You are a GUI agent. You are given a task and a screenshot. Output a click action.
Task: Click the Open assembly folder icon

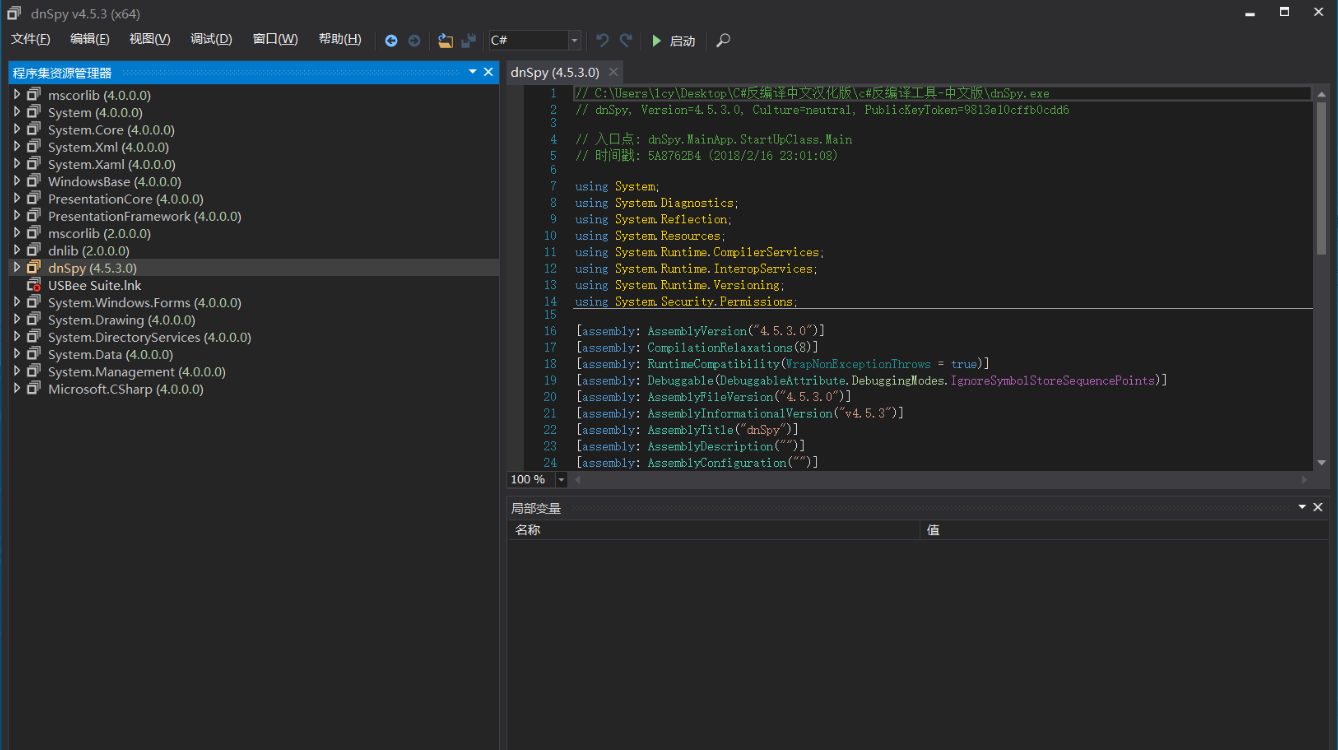click(445, 40)
